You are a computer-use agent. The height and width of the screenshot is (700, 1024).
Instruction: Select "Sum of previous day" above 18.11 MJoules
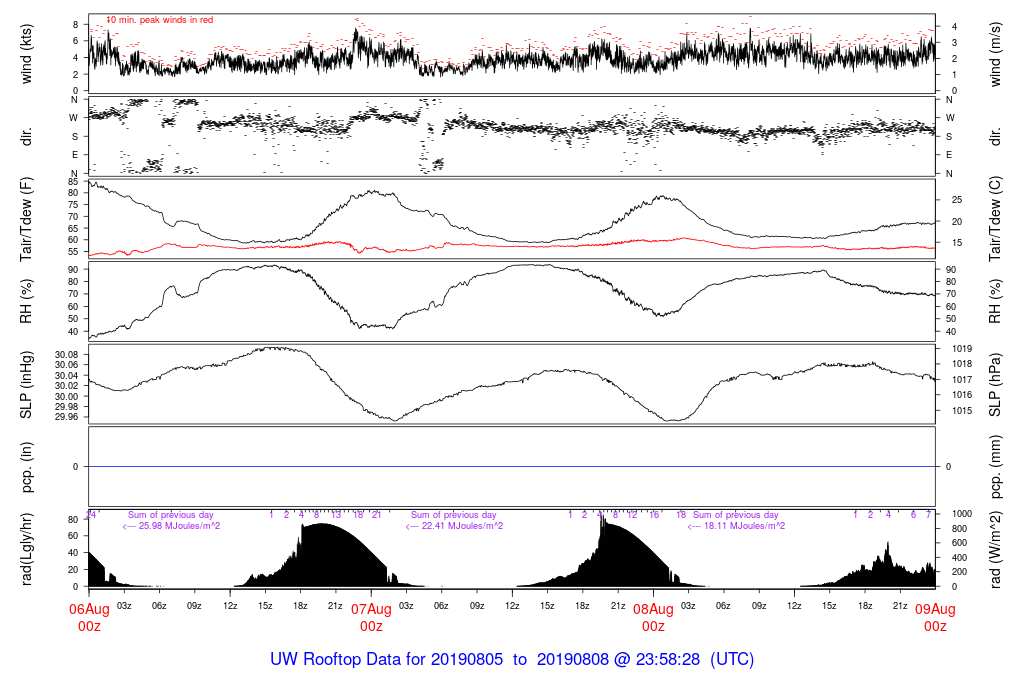(735, 515)
